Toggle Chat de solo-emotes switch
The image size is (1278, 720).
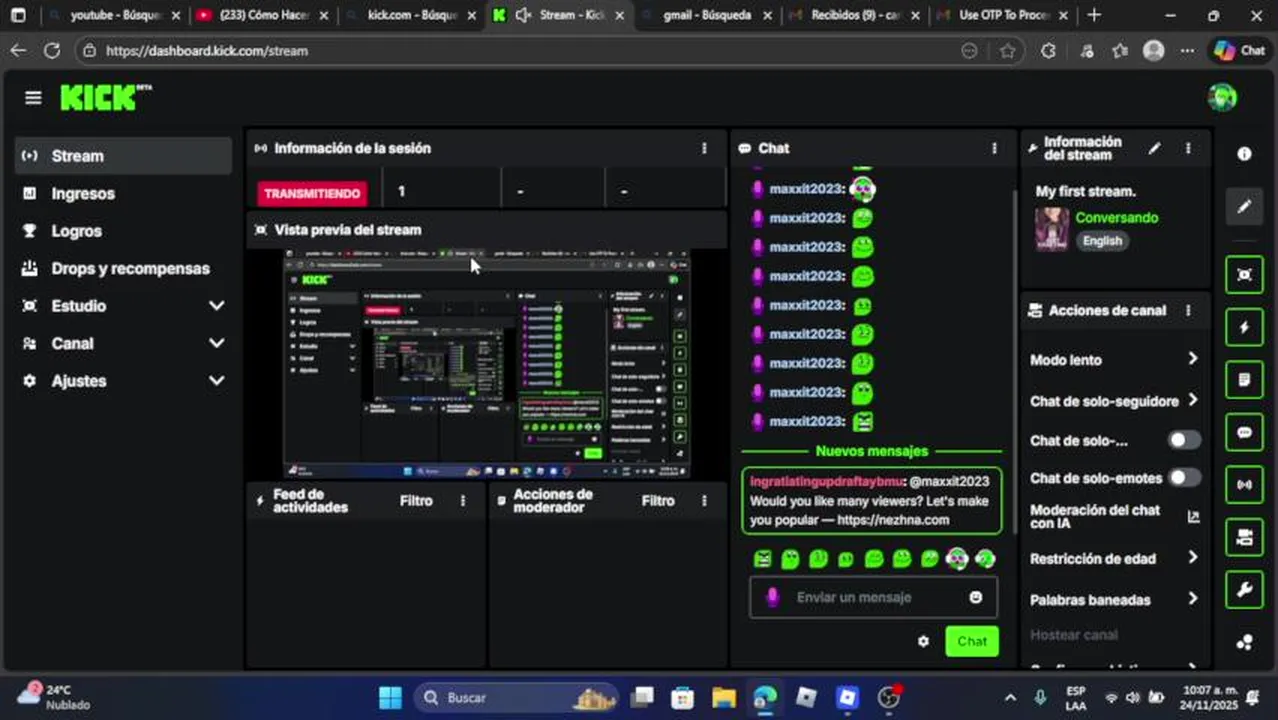[1184, 478]
